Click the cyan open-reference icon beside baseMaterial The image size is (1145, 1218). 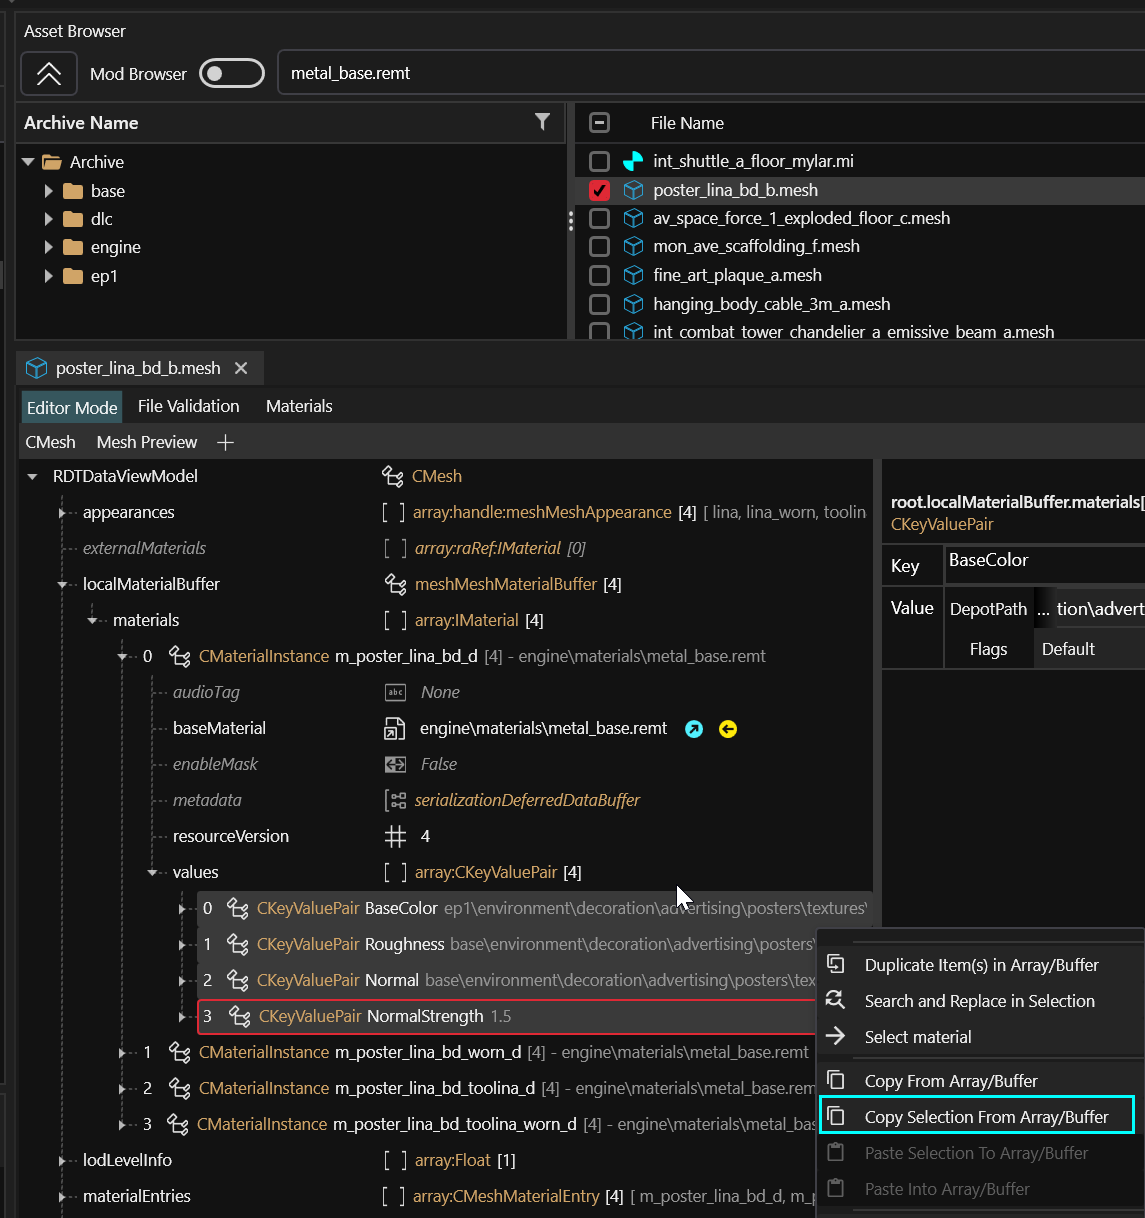[694, 729]
